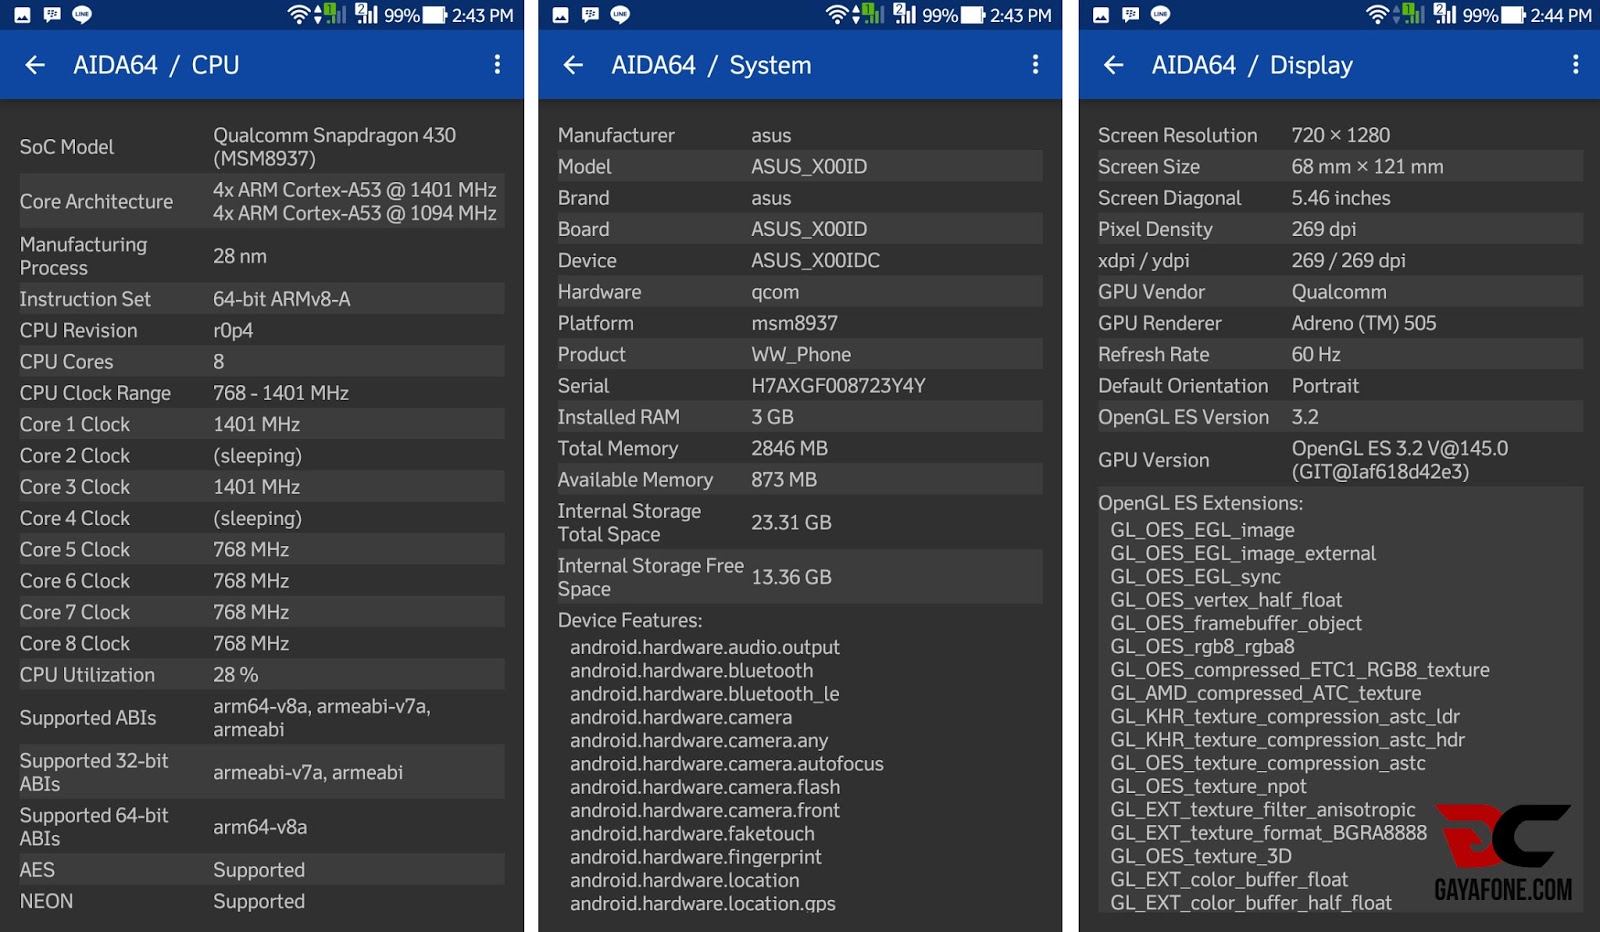Tap the picture notification icon above the Display screen
The width and height of the screenshot is (1600, 932).
click(x=1101, y=15)
